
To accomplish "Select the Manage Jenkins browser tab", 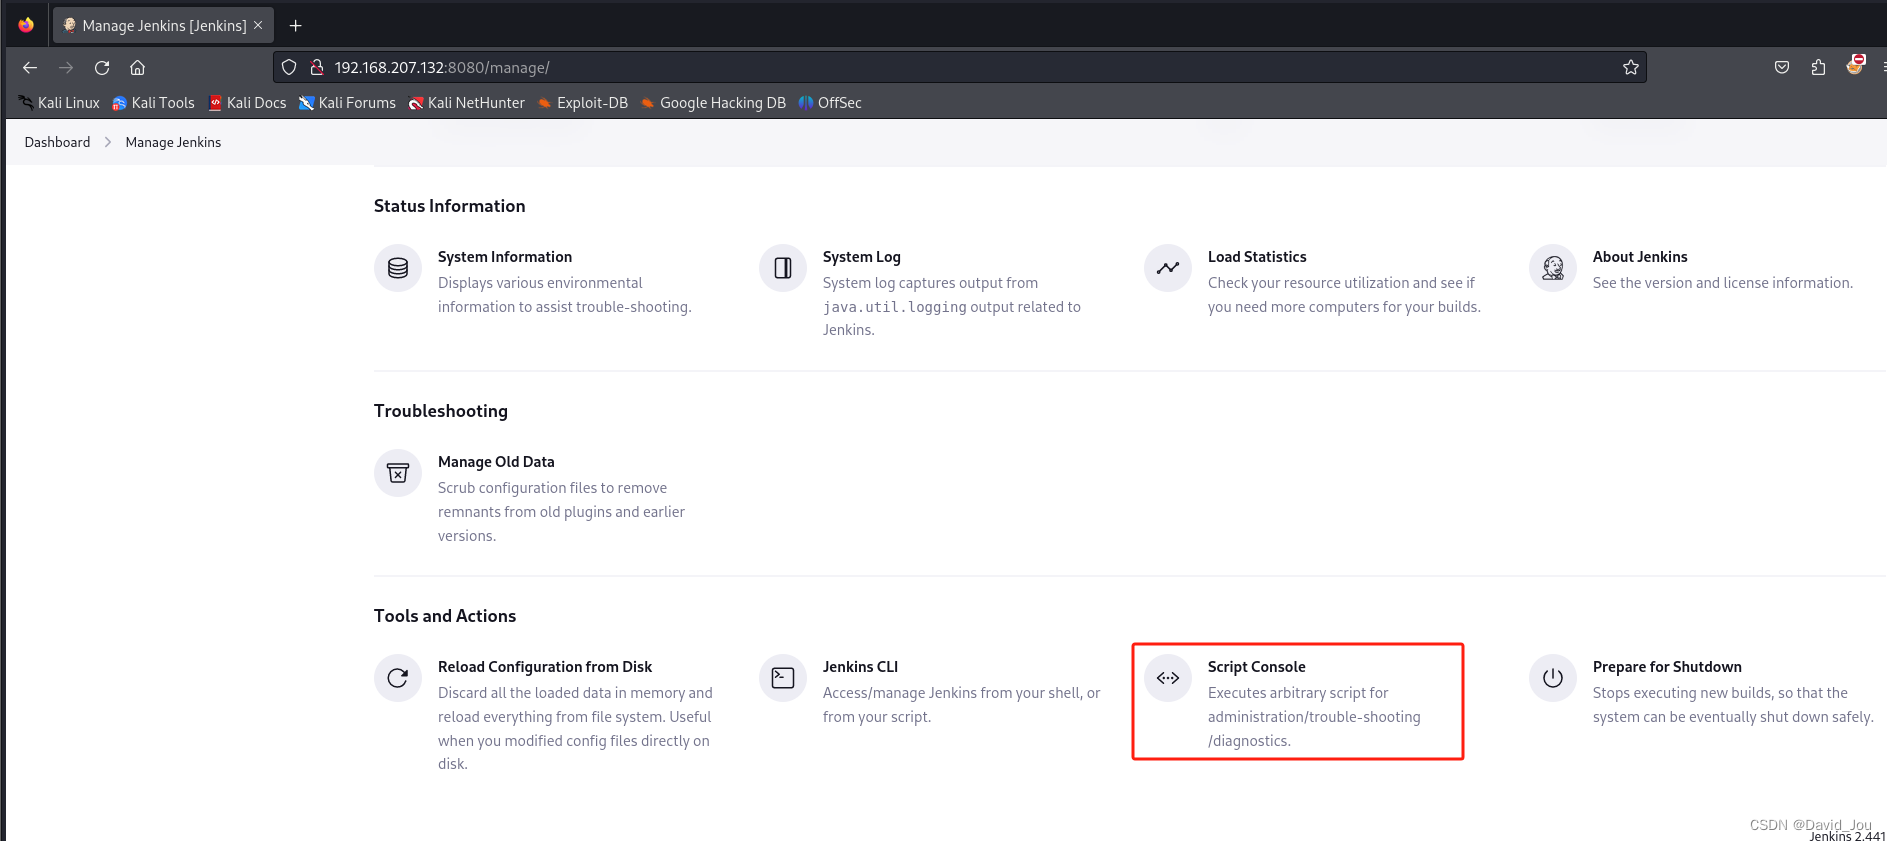I will click(x=162, y=26).
